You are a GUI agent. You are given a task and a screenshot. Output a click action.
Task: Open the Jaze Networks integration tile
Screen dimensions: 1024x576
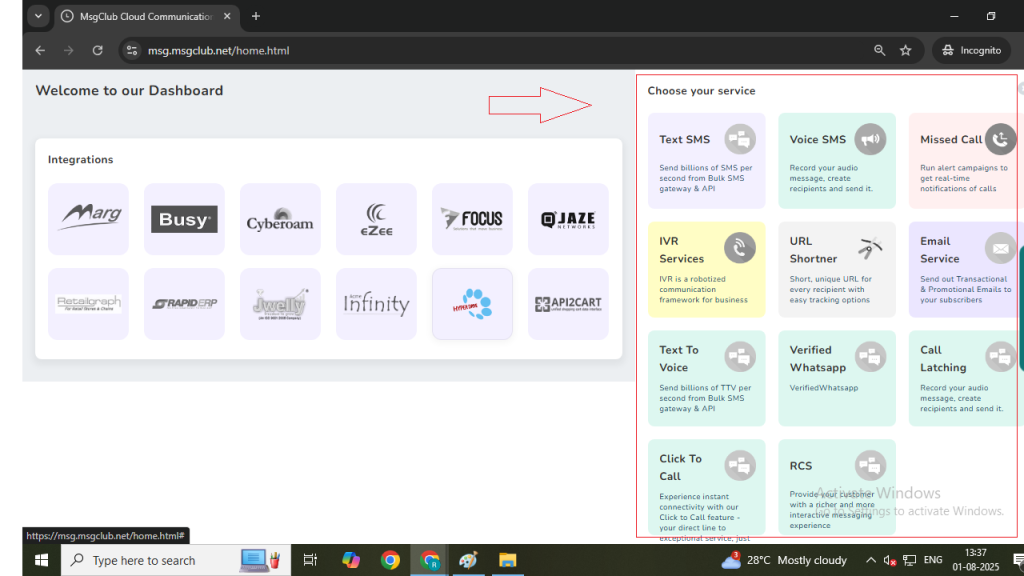pos(568,219)
